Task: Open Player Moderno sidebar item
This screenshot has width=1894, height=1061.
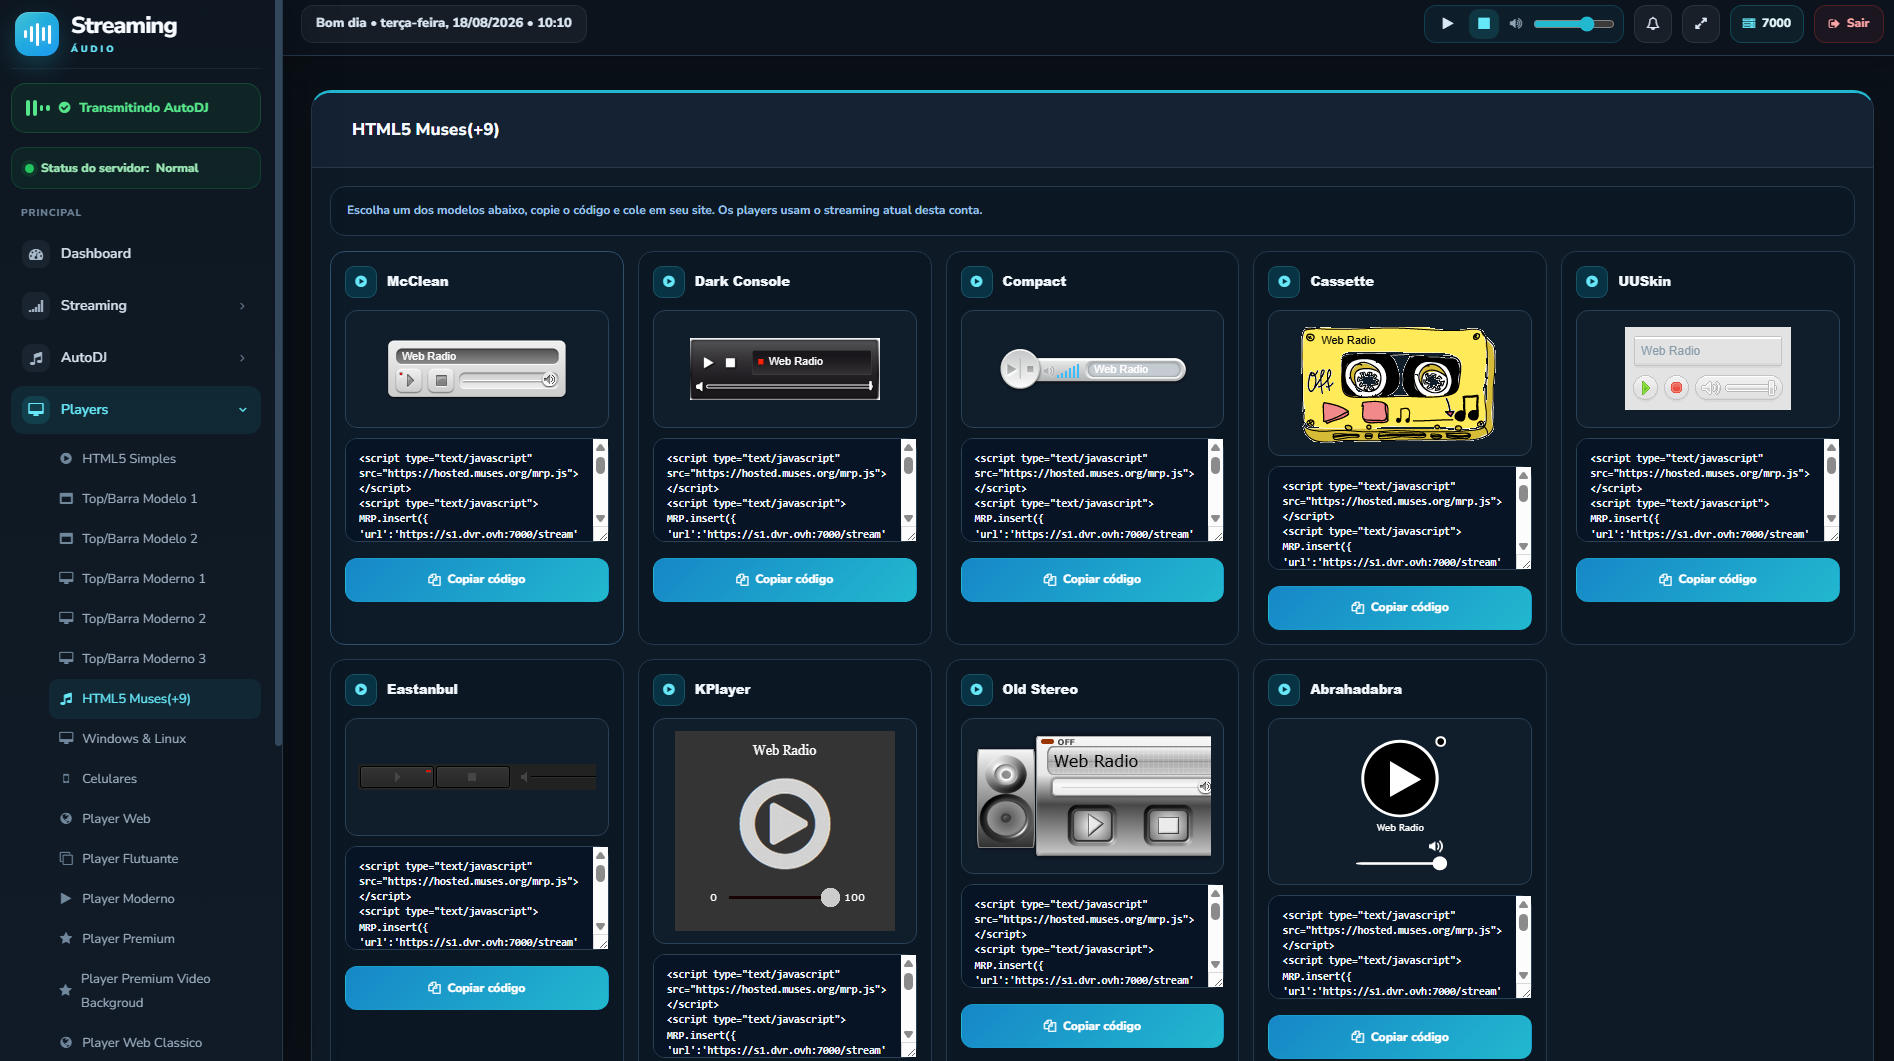Action: click(155, 899)
